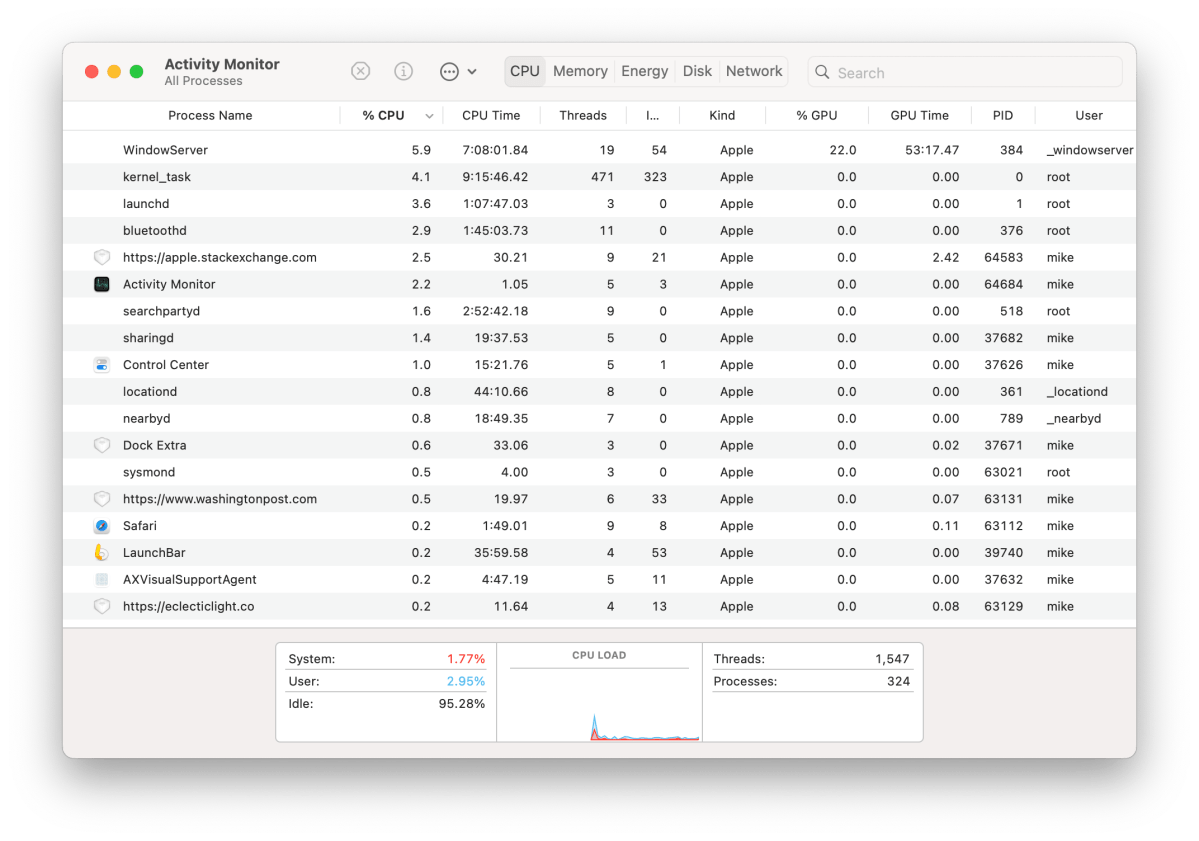Image resolution: width=1199 pixels, height=841 pixels.
Task: Select the Disk tab
Action: pos(697,71)
